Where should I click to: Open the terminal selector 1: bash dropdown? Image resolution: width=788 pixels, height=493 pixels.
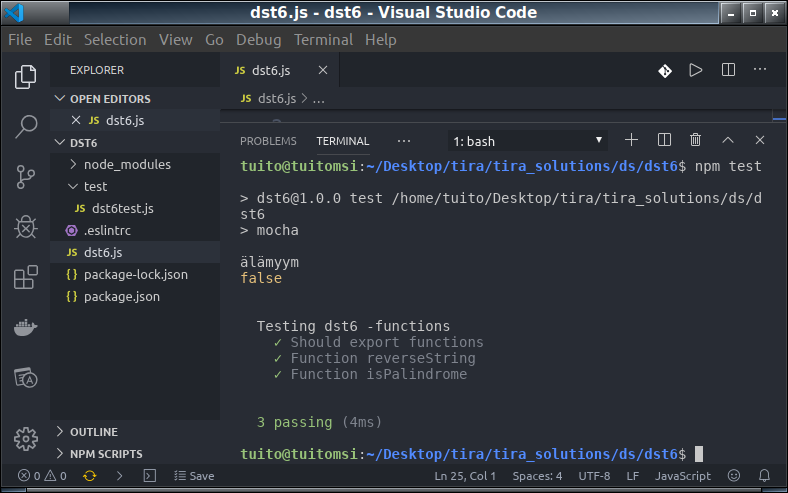pos(528,141)
